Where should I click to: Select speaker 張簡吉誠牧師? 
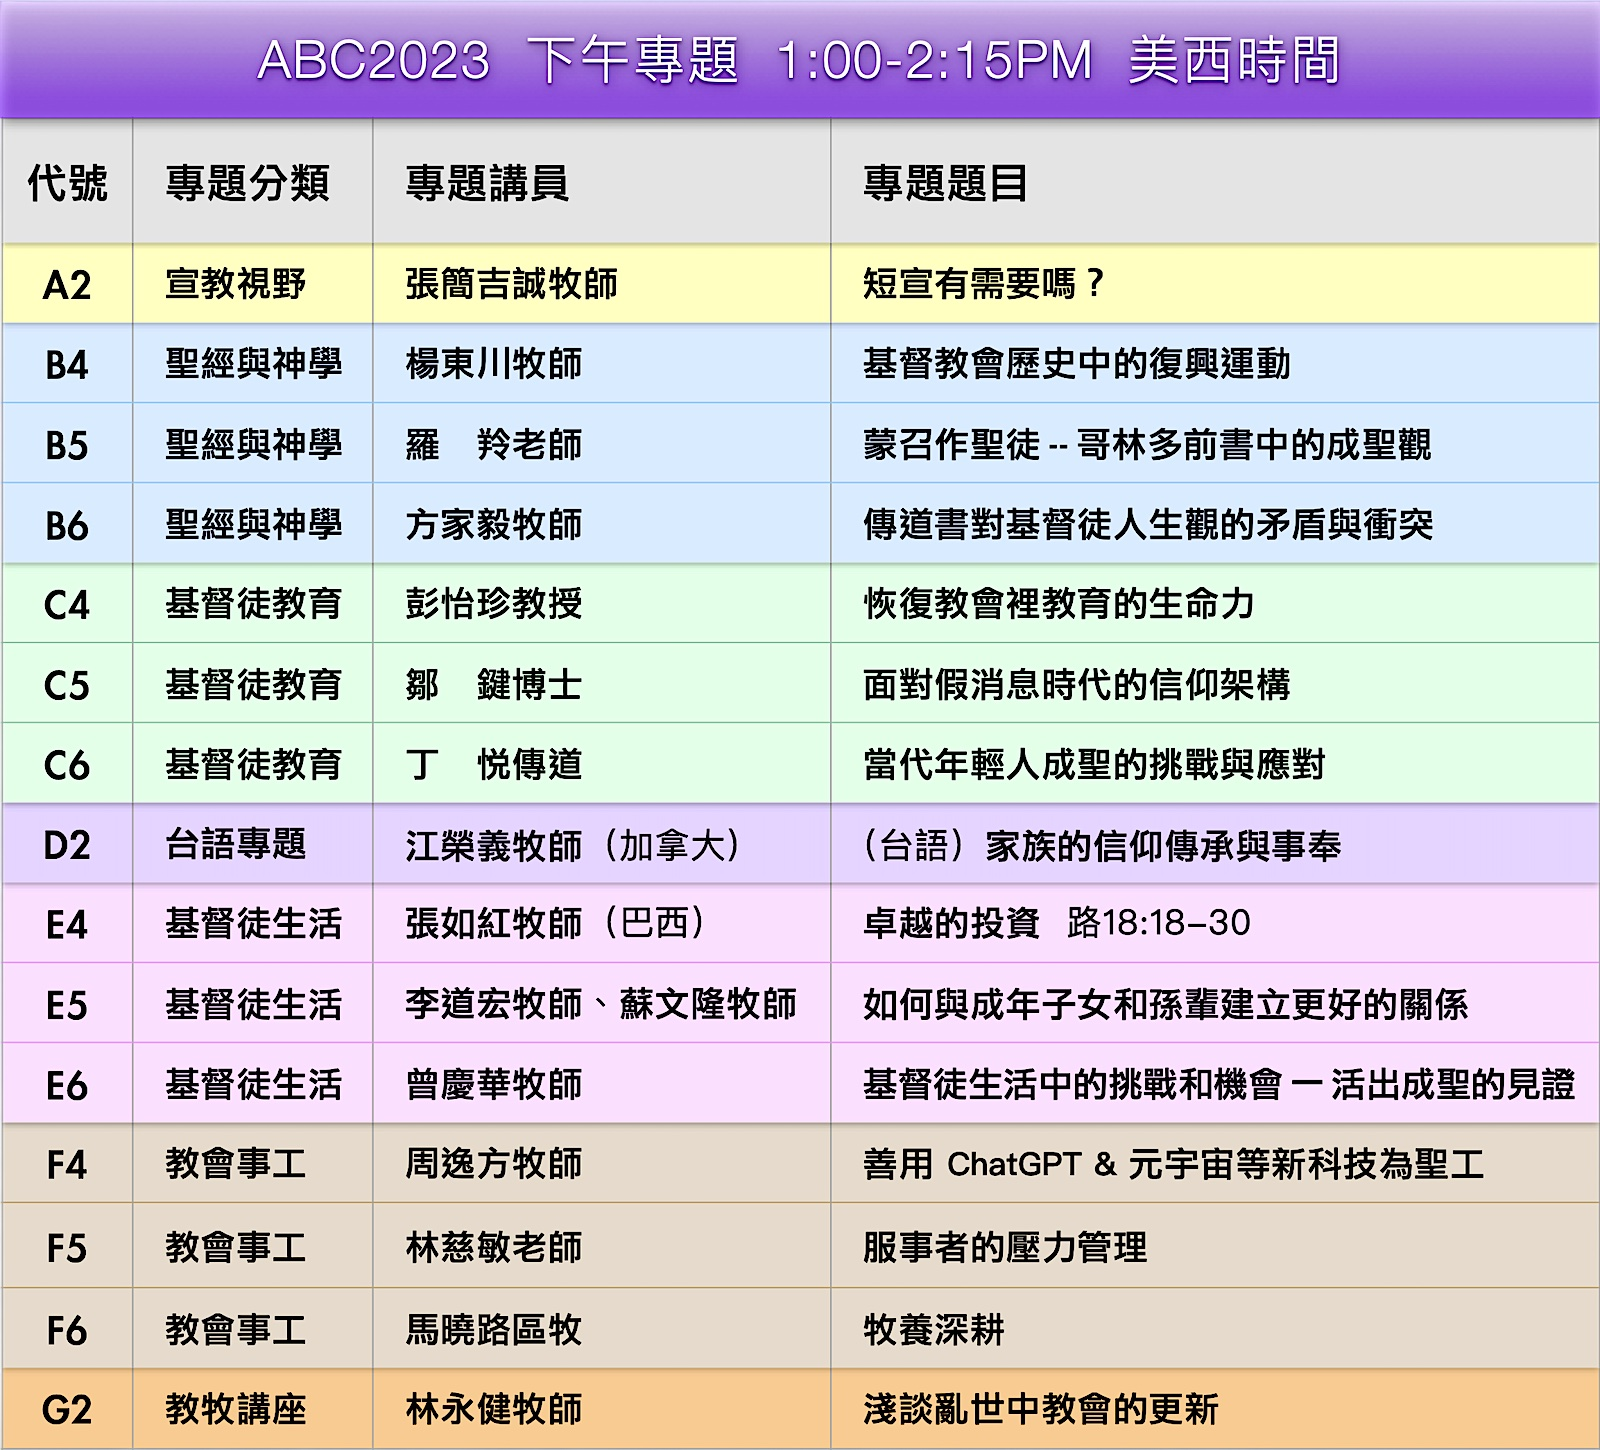[x=511, y=284]
